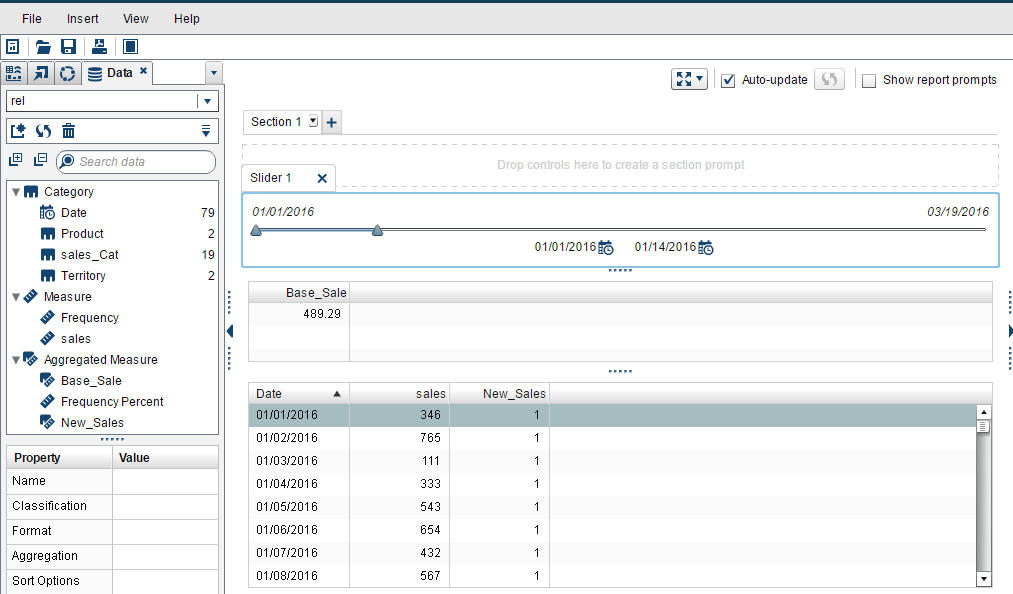Click the Product category item icon
The image size is (1013, 594).
(x=48, y=234)
